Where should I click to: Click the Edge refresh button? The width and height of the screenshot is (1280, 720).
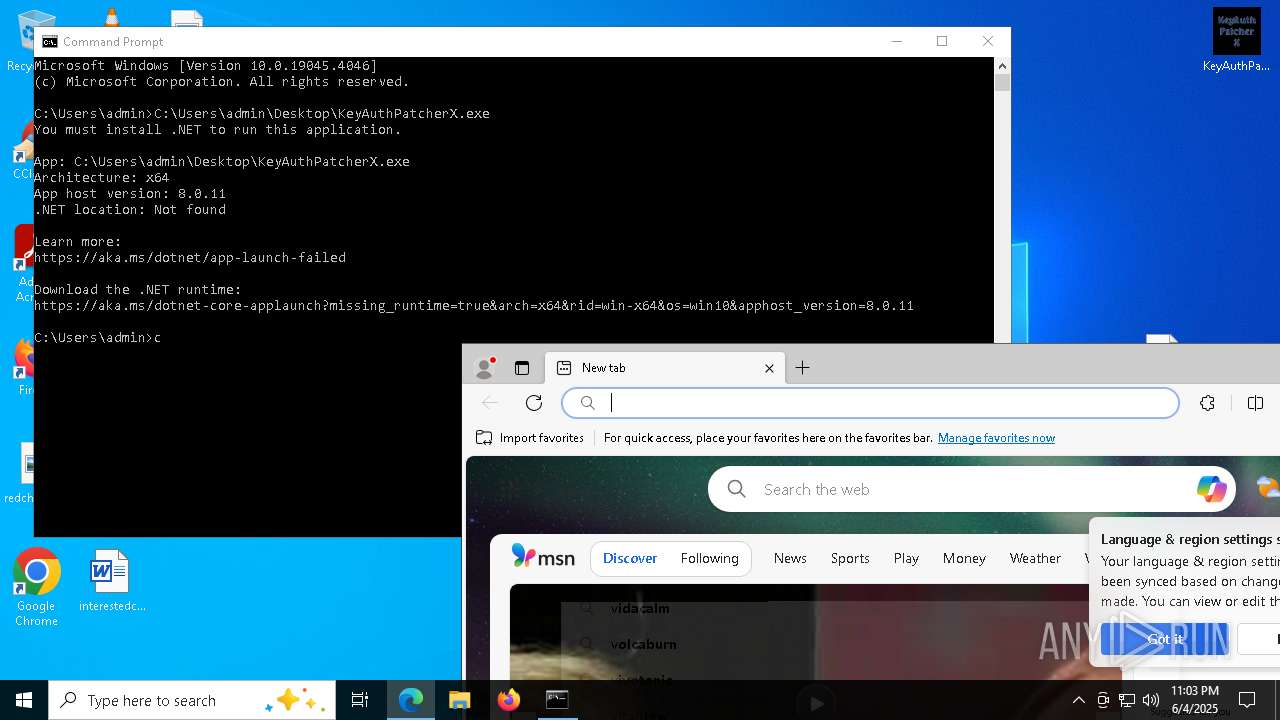(534, 403)
